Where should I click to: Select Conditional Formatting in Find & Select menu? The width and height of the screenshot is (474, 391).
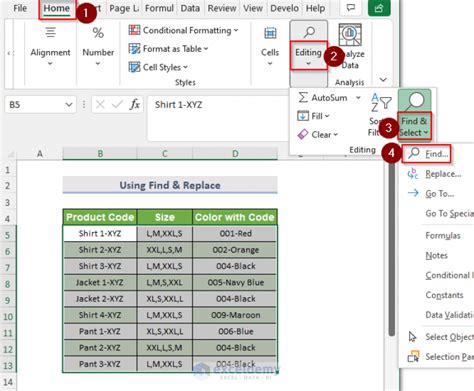point(449,275)
